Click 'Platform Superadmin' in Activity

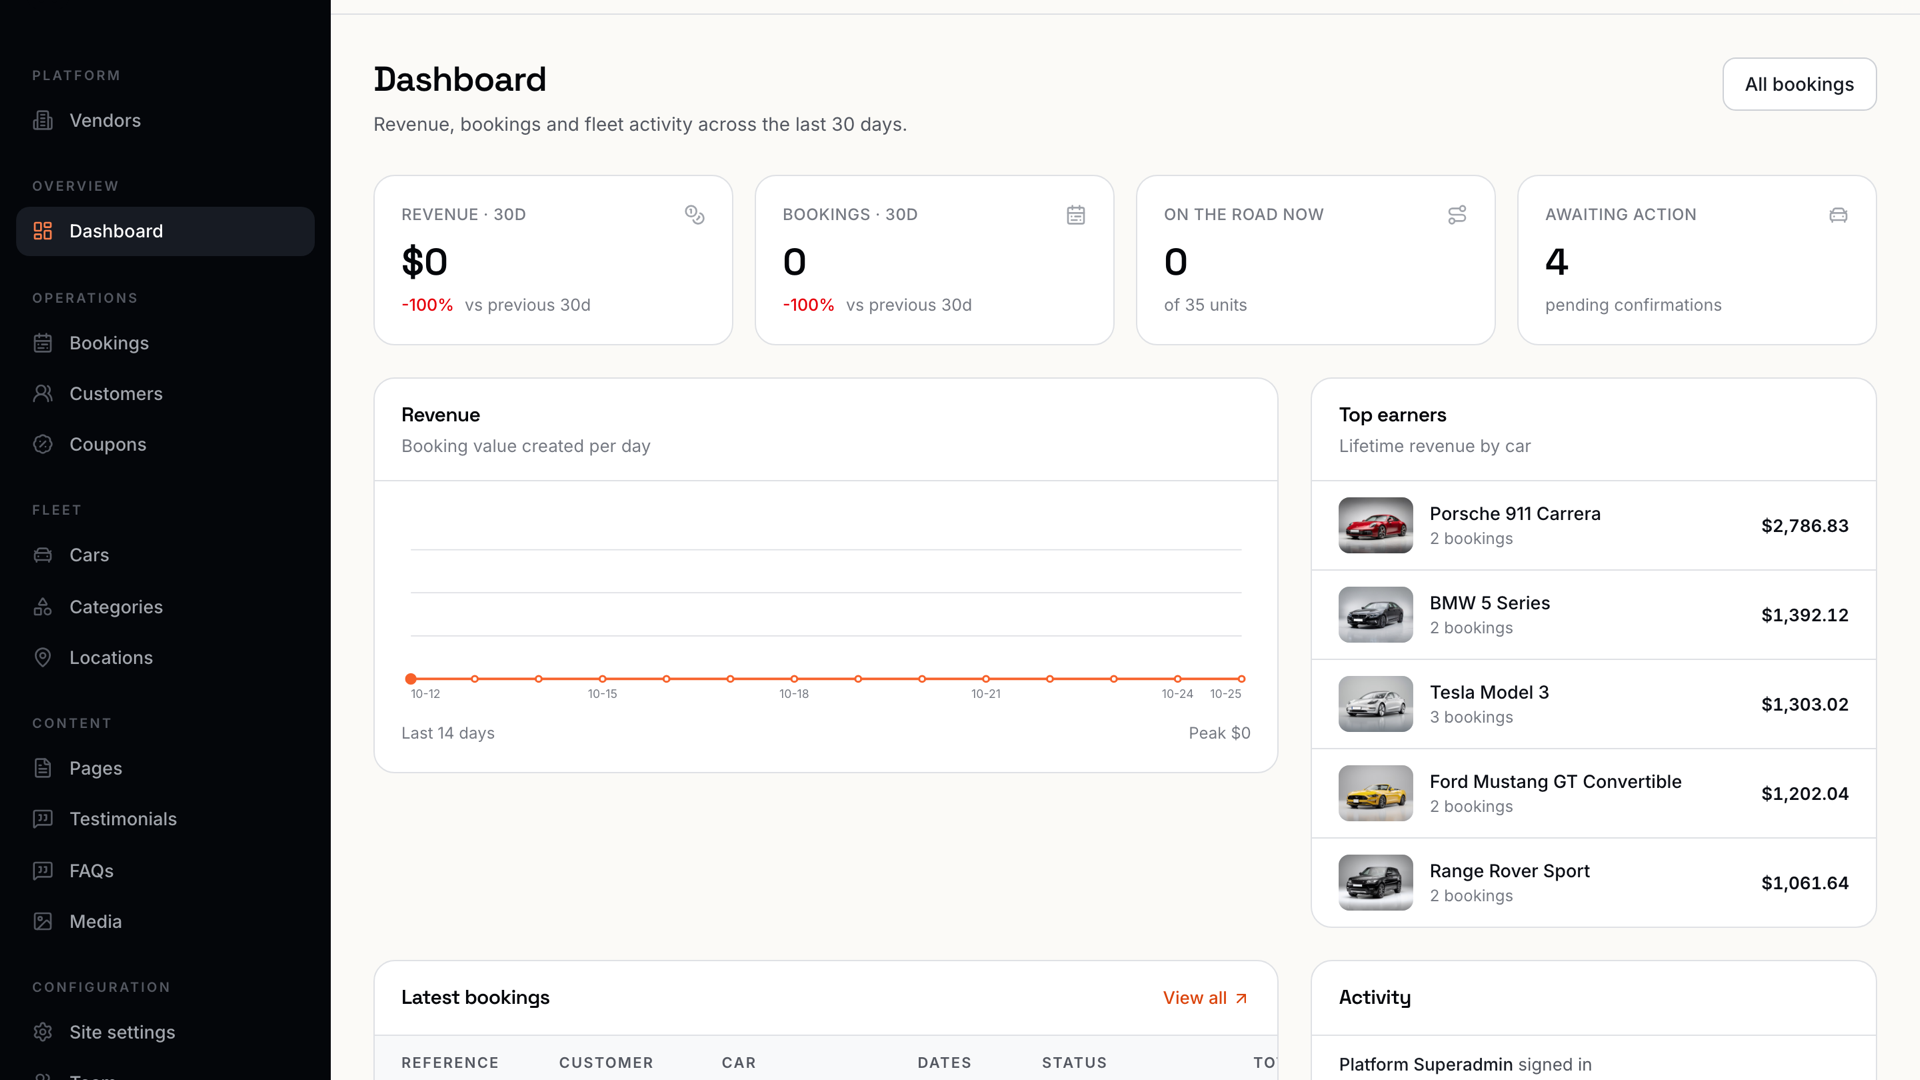(1425, 1065)
